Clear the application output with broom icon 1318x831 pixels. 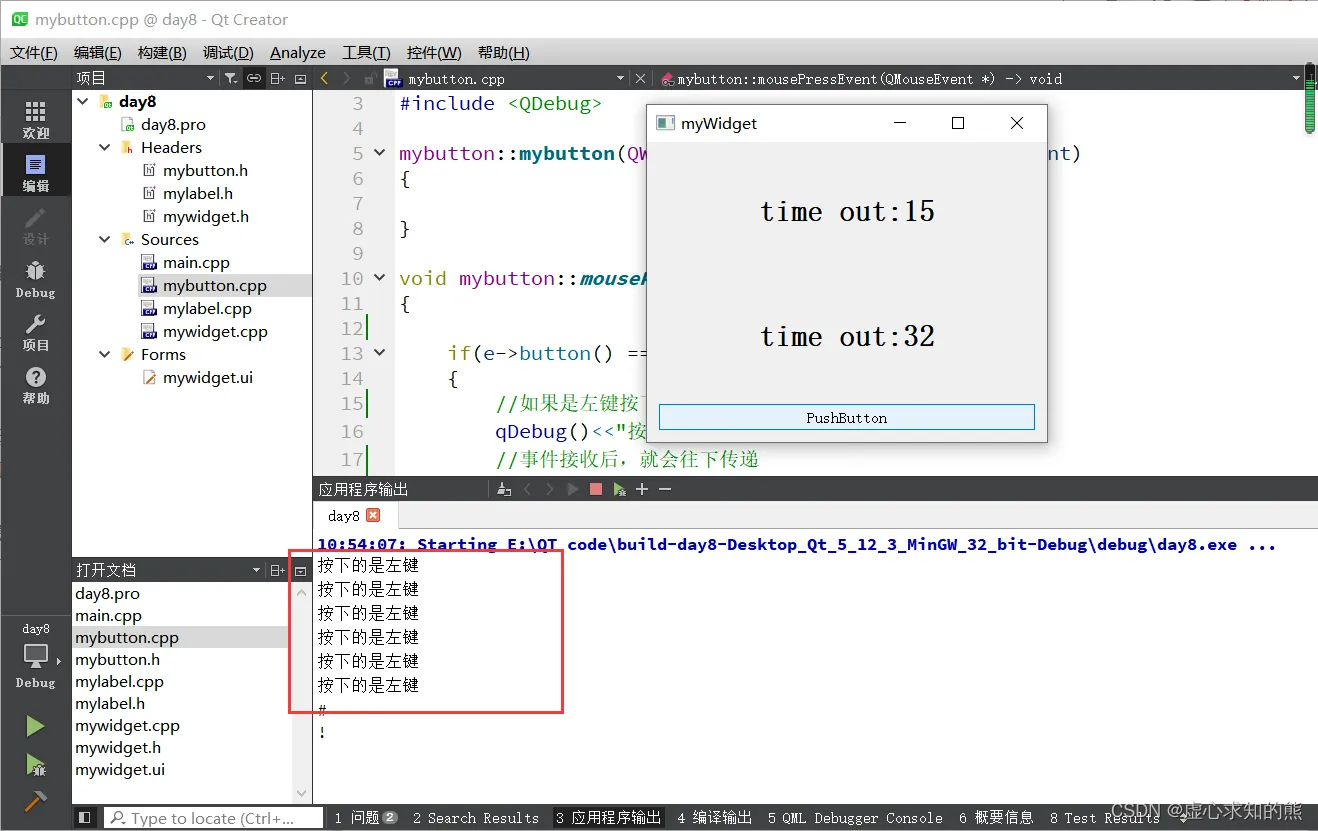pyautogui.click(x=504, y=489)
